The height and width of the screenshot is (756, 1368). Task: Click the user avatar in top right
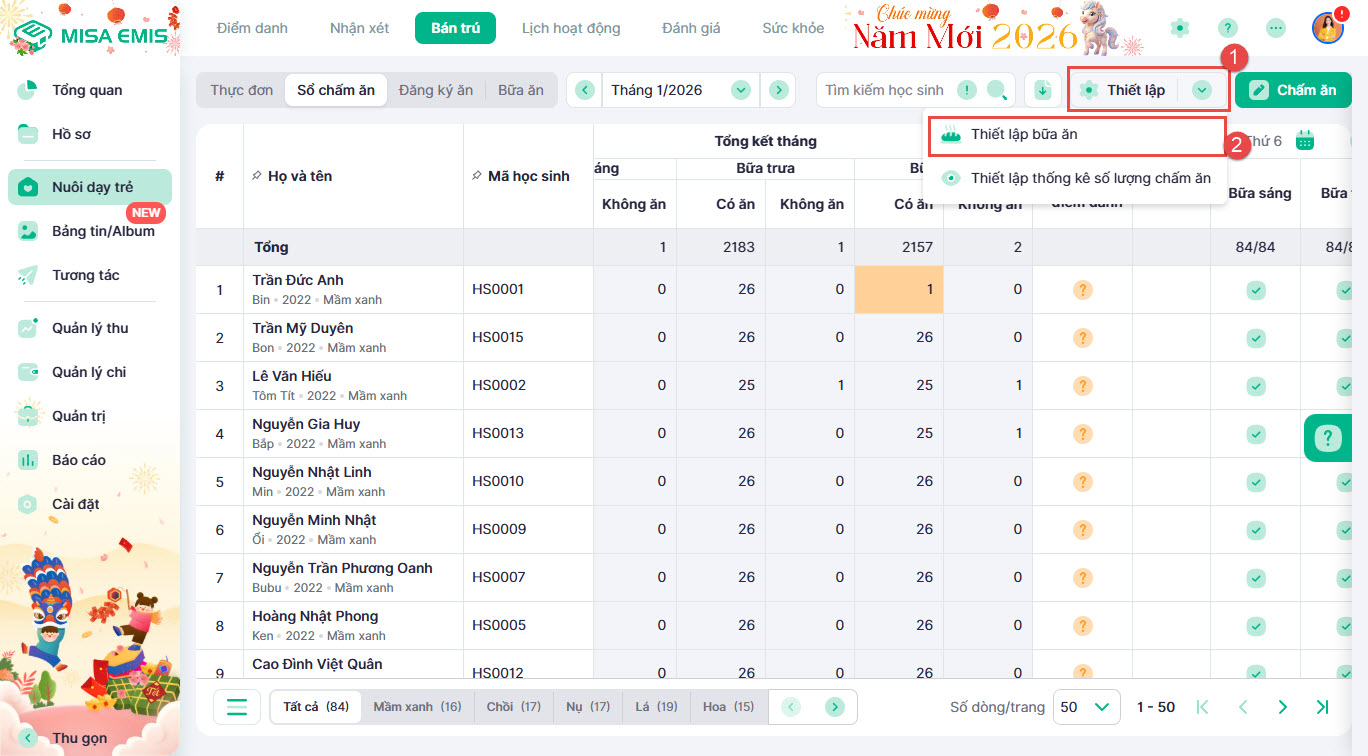pos(1327,28)
